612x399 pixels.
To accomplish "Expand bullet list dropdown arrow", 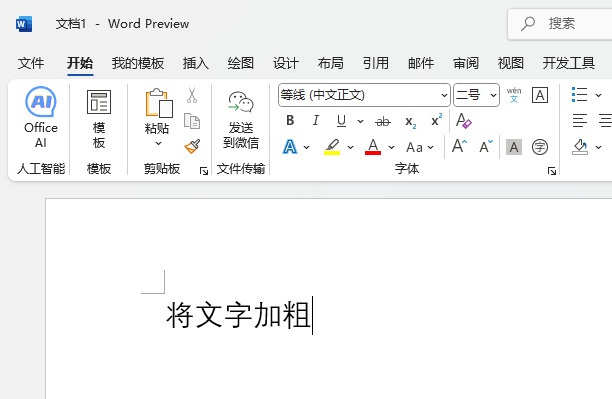I will (598, 95).
